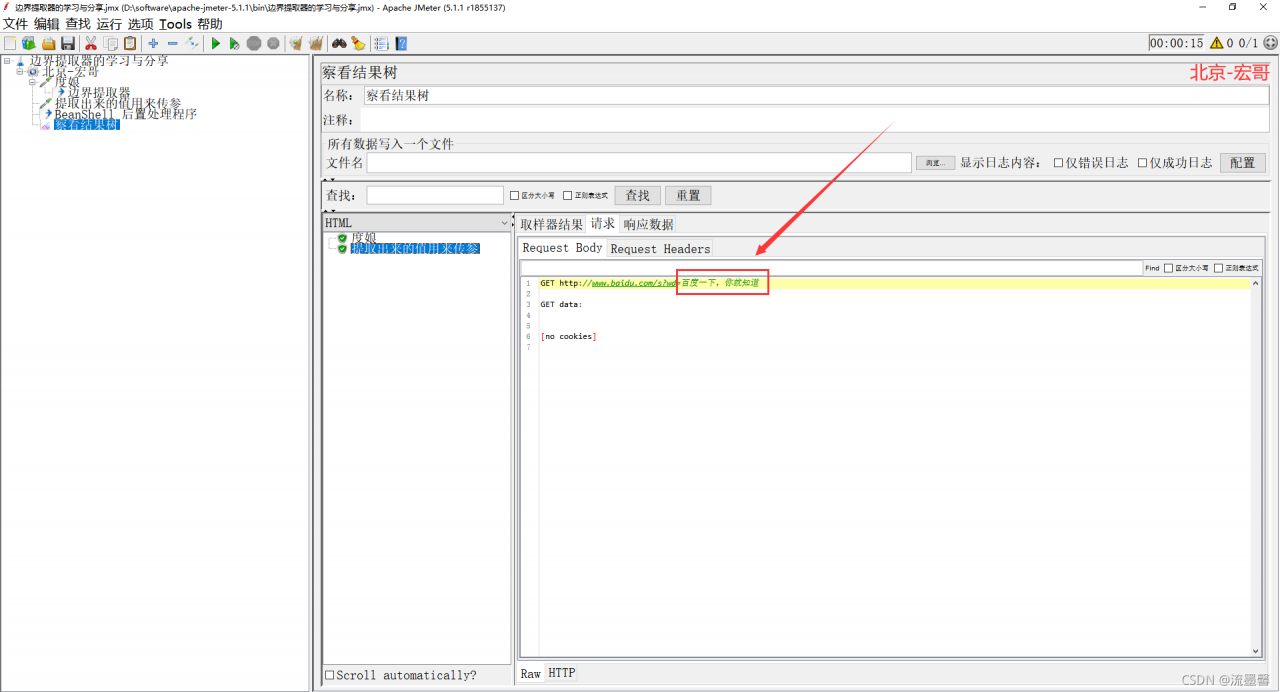Open the Tools menu
1280x692 pixels.
coord(175,24)
